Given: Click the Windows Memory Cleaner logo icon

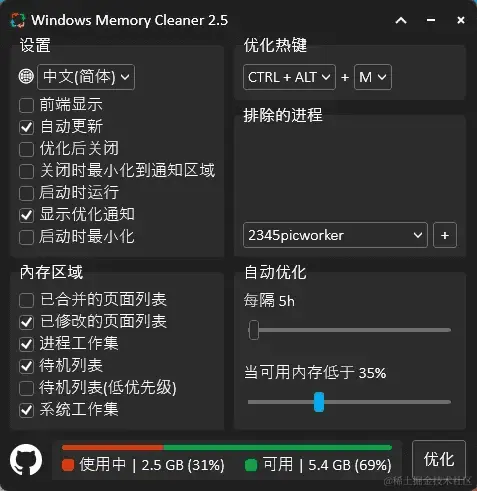Looking at the screenshot, I should click(x=18, y=20).
